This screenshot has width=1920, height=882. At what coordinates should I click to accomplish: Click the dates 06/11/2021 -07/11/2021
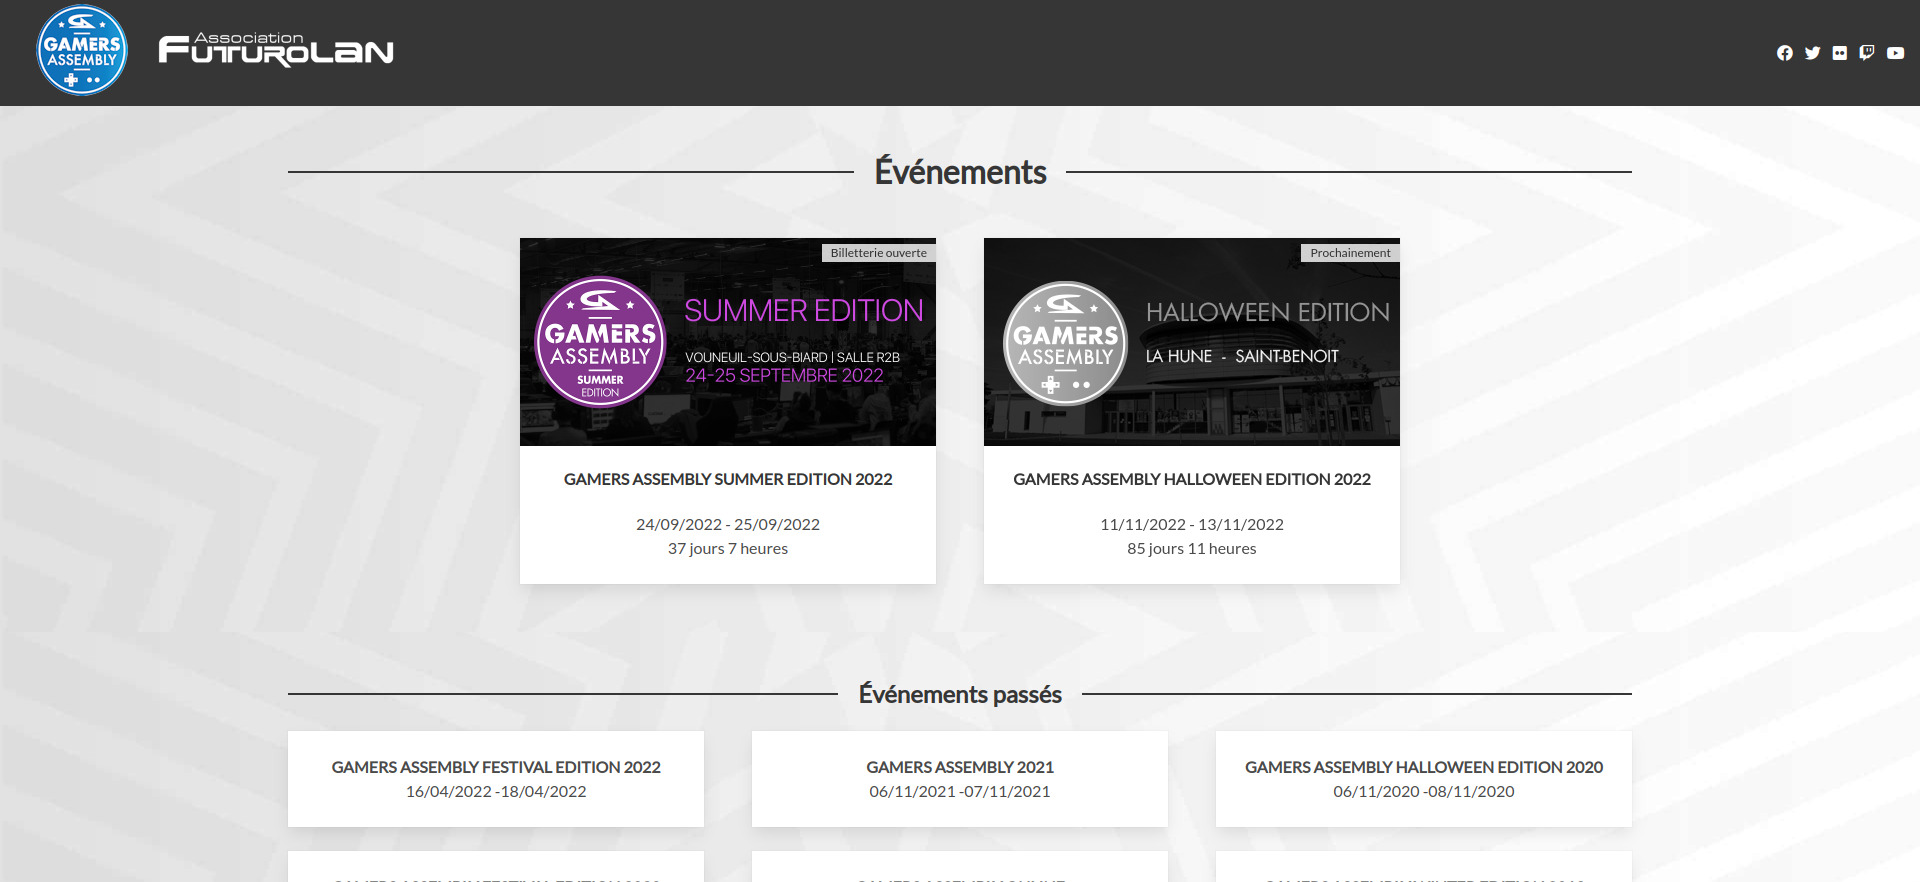coord(960,791)
